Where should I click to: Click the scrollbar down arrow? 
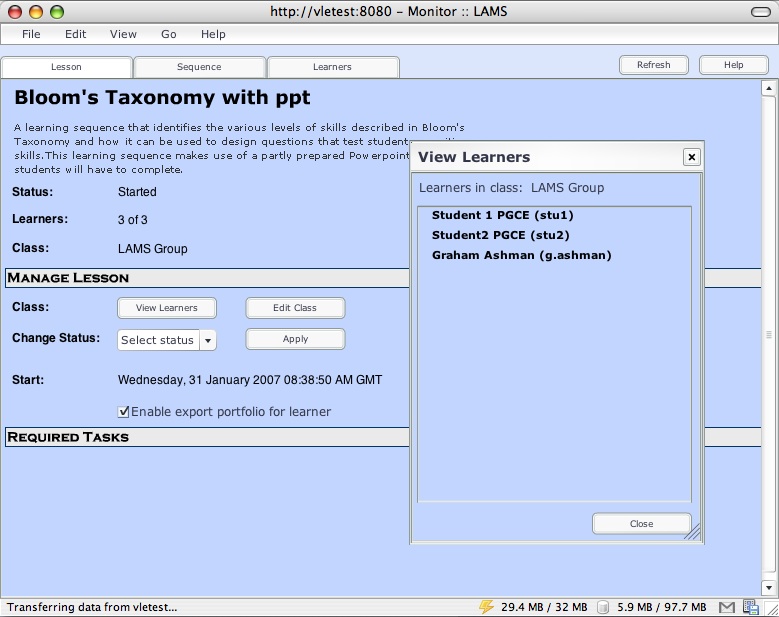pos(768,588)
